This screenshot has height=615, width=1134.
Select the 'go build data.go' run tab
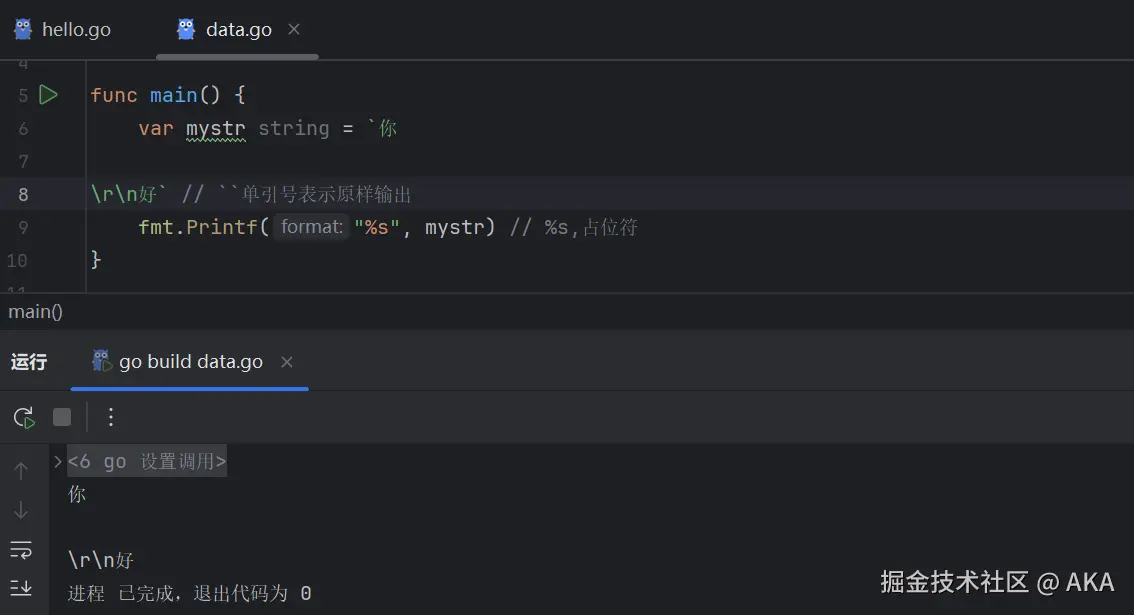point(190,362)
